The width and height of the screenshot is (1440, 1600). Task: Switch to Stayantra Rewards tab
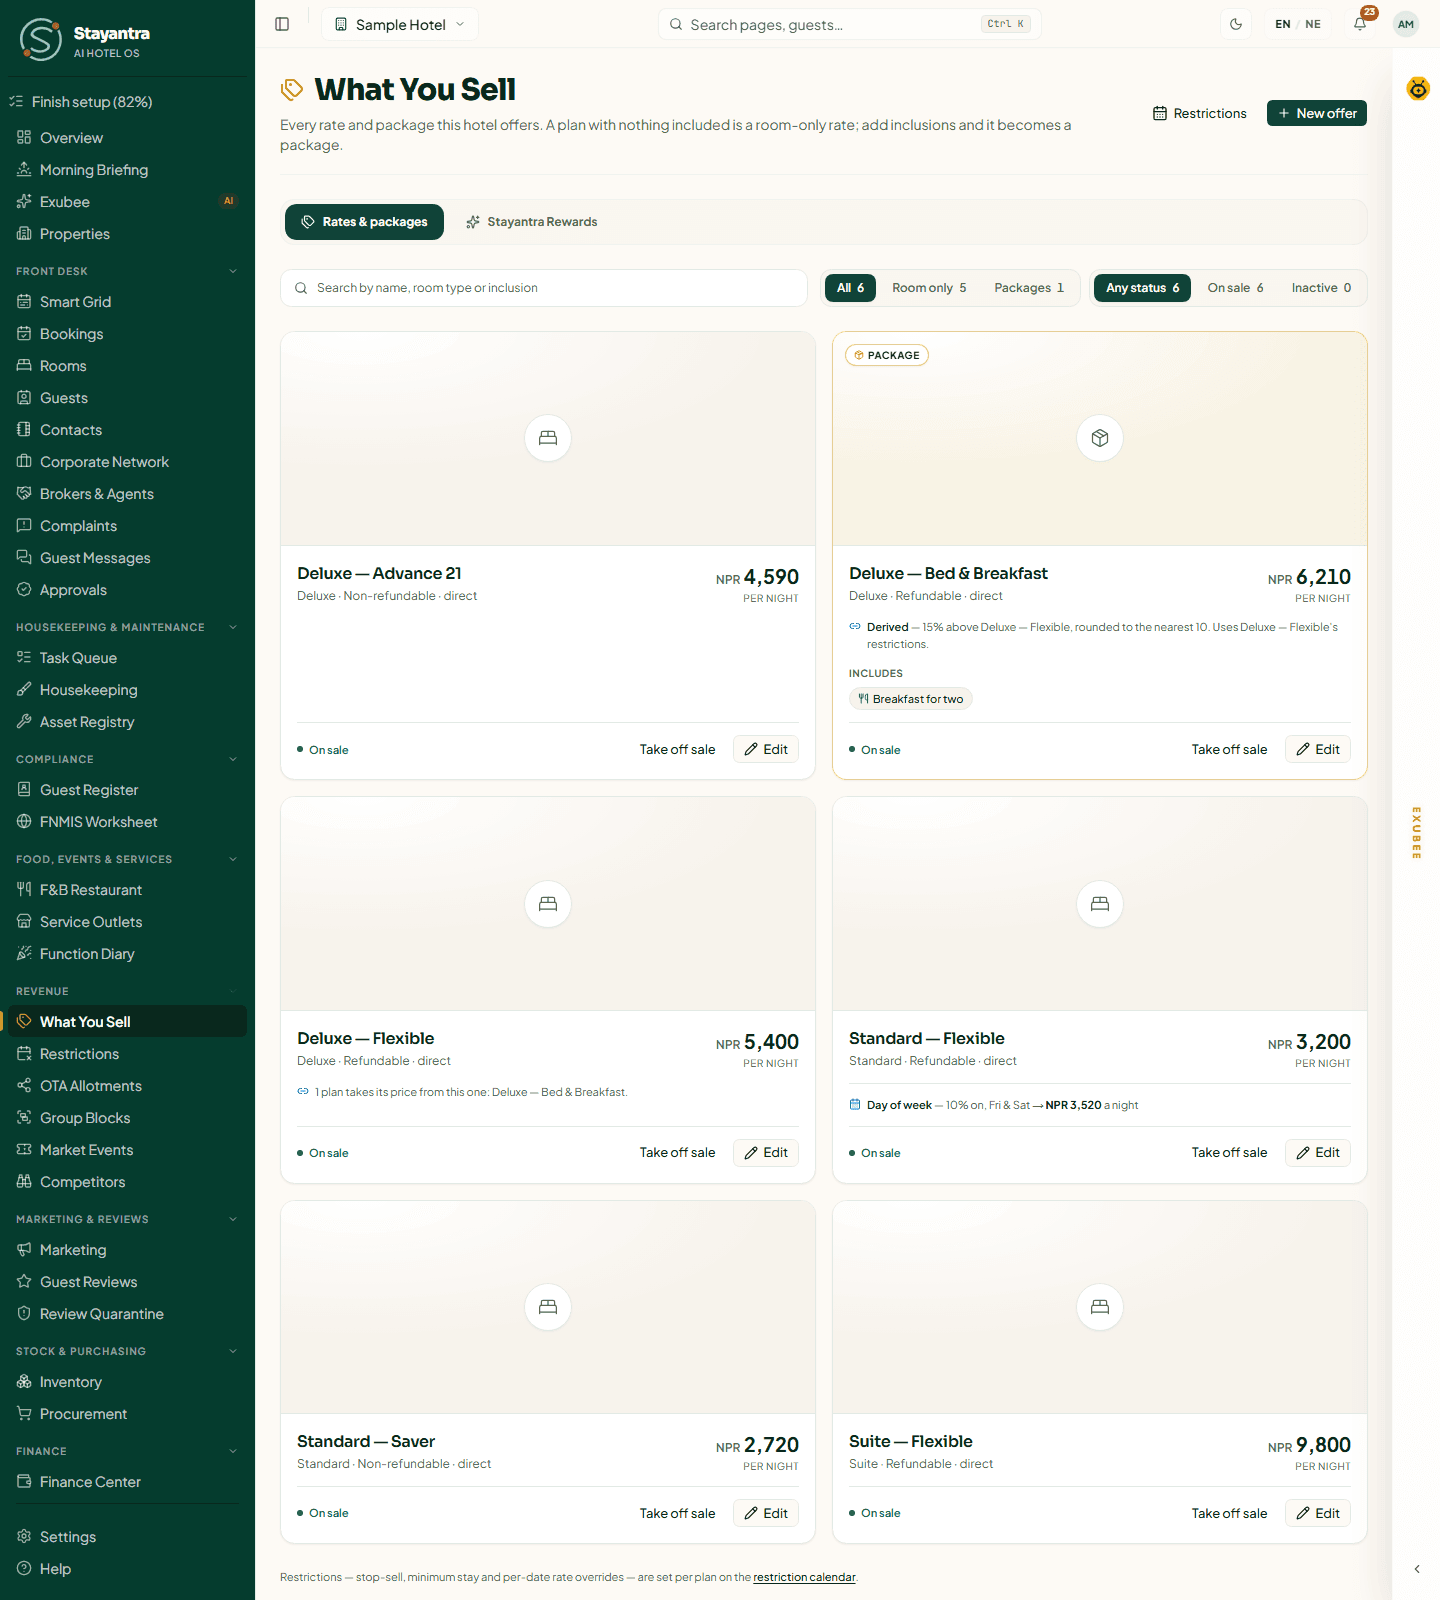[531, 222]
